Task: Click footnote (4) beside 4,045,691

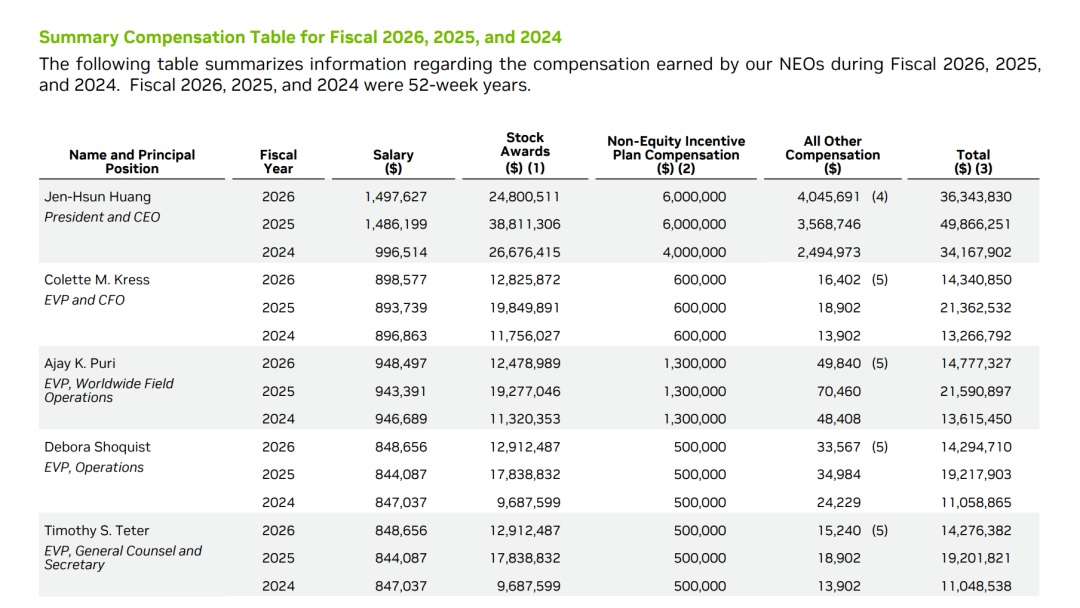Action: (x=880, y=197)
